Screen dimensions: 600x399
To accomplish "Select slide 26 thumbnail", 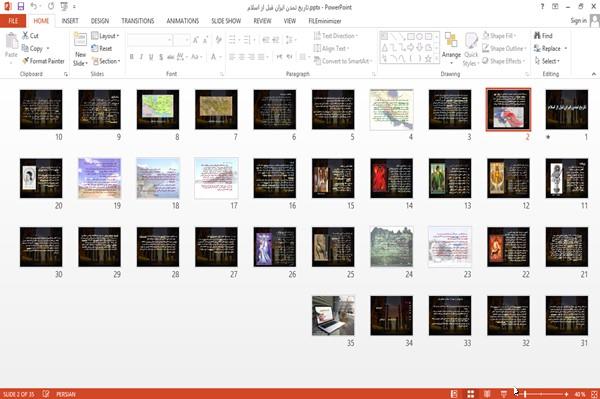I will (274, 247).
